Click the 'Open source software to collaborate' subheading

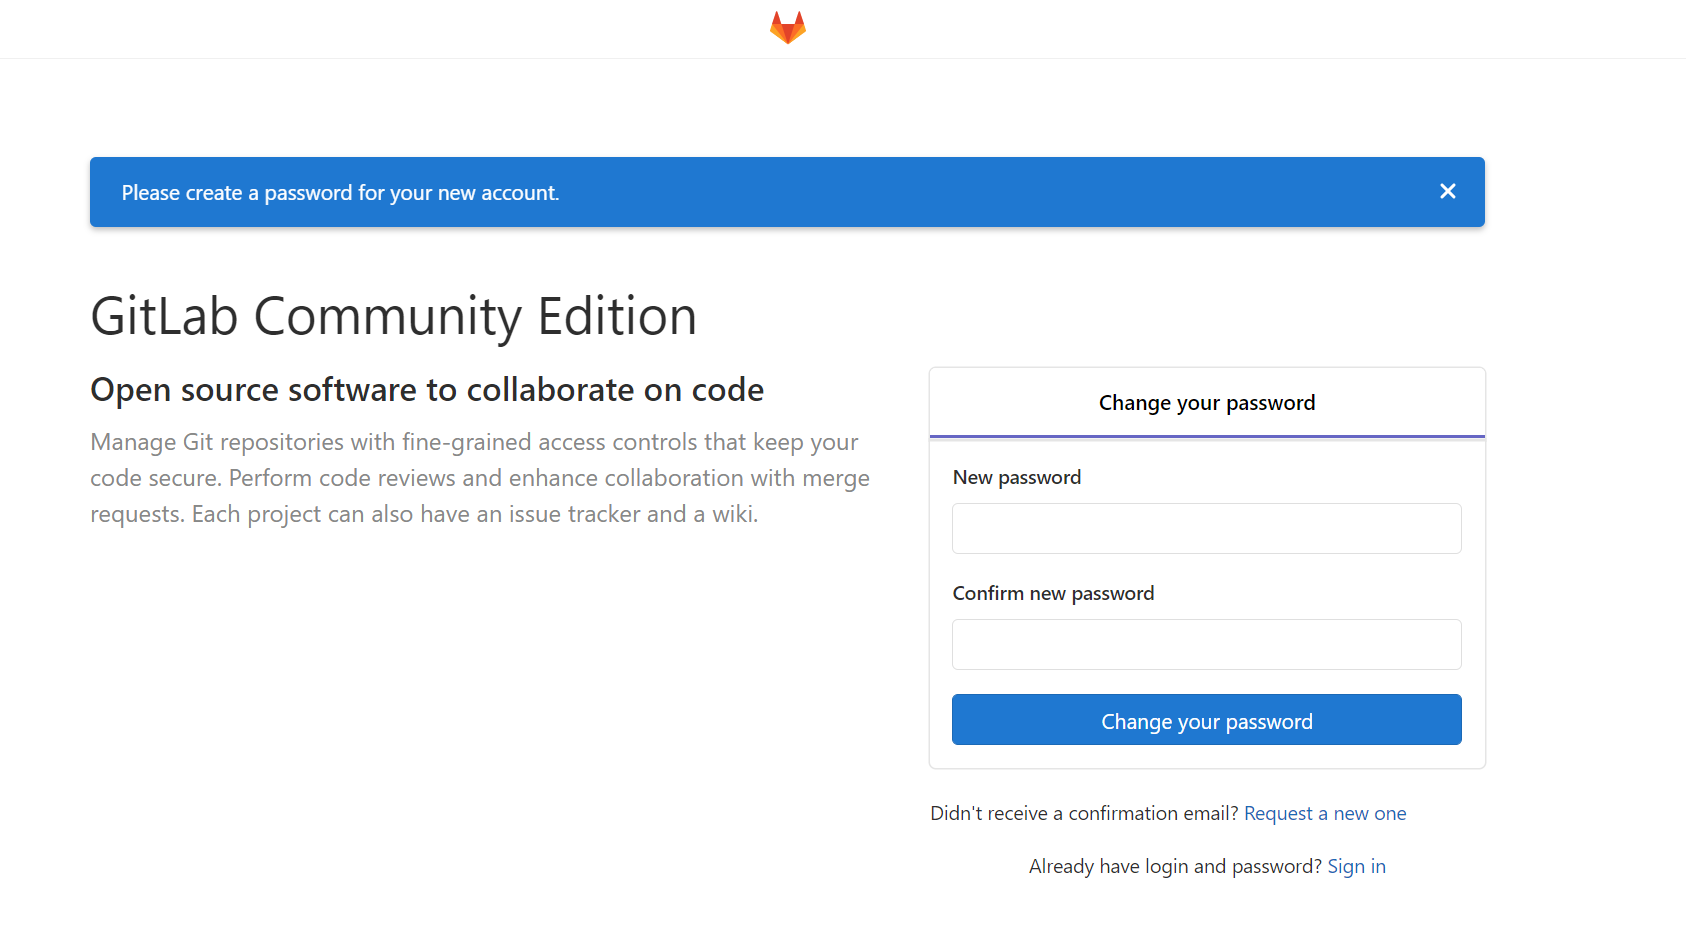click(427, 389)
